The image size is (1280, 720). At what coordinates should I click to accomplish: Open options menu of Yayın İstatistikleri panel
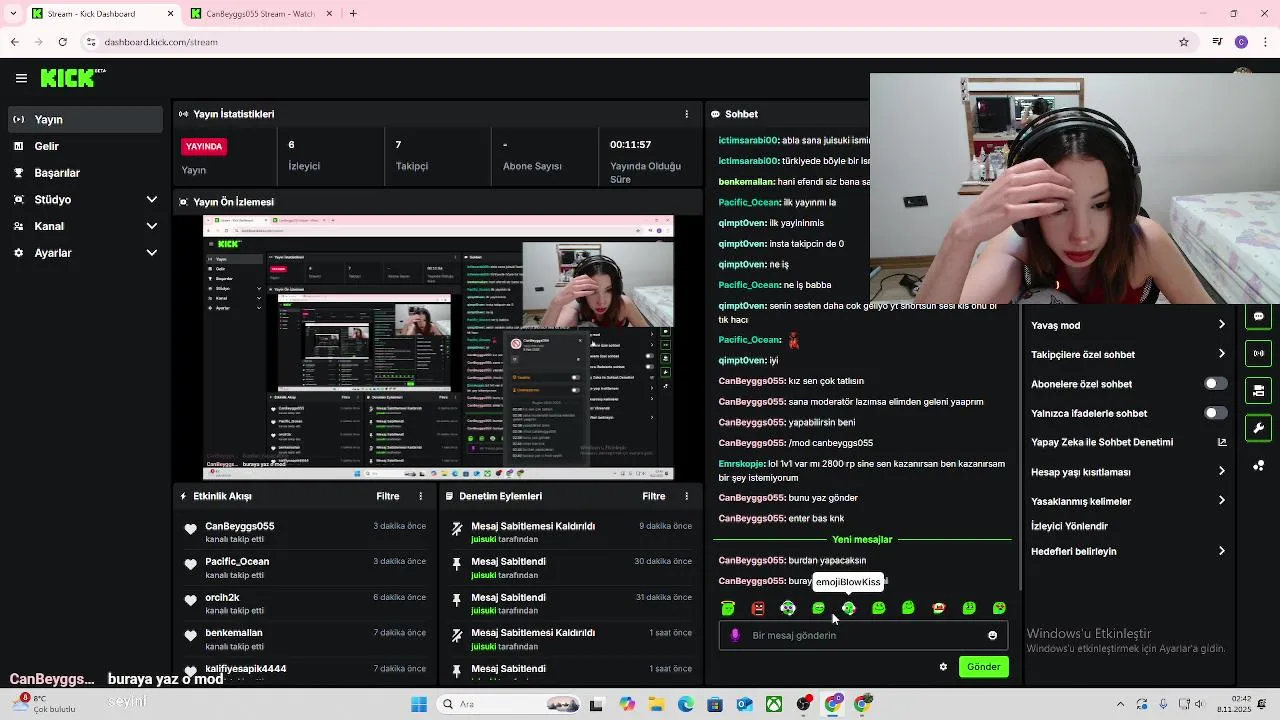[x=686, y=114]
